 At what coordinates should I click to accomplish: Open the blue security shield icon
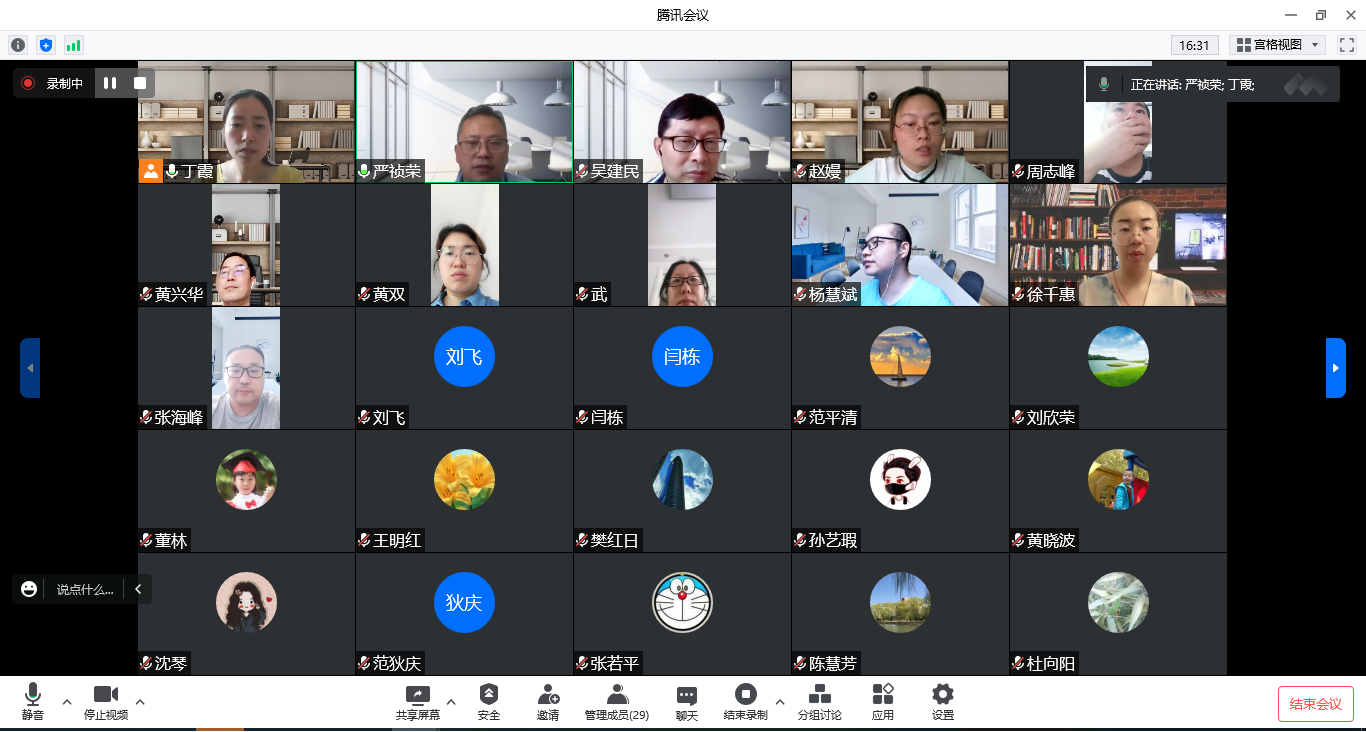point(45,45)
